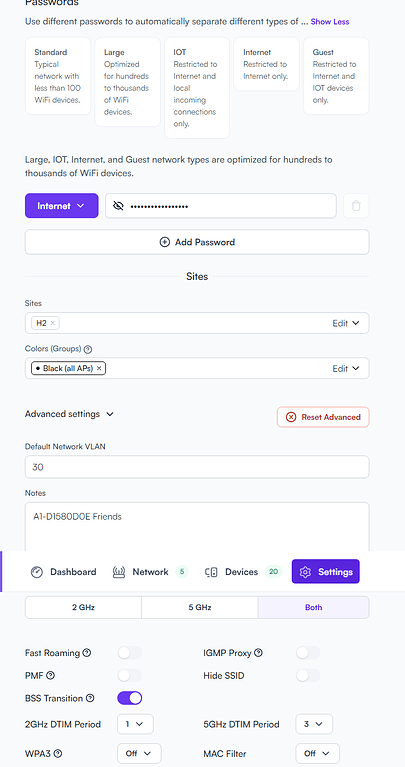Click the Reset Advanced button
The width and height of the screenshot is (405, 767).
tap(323, 417)
